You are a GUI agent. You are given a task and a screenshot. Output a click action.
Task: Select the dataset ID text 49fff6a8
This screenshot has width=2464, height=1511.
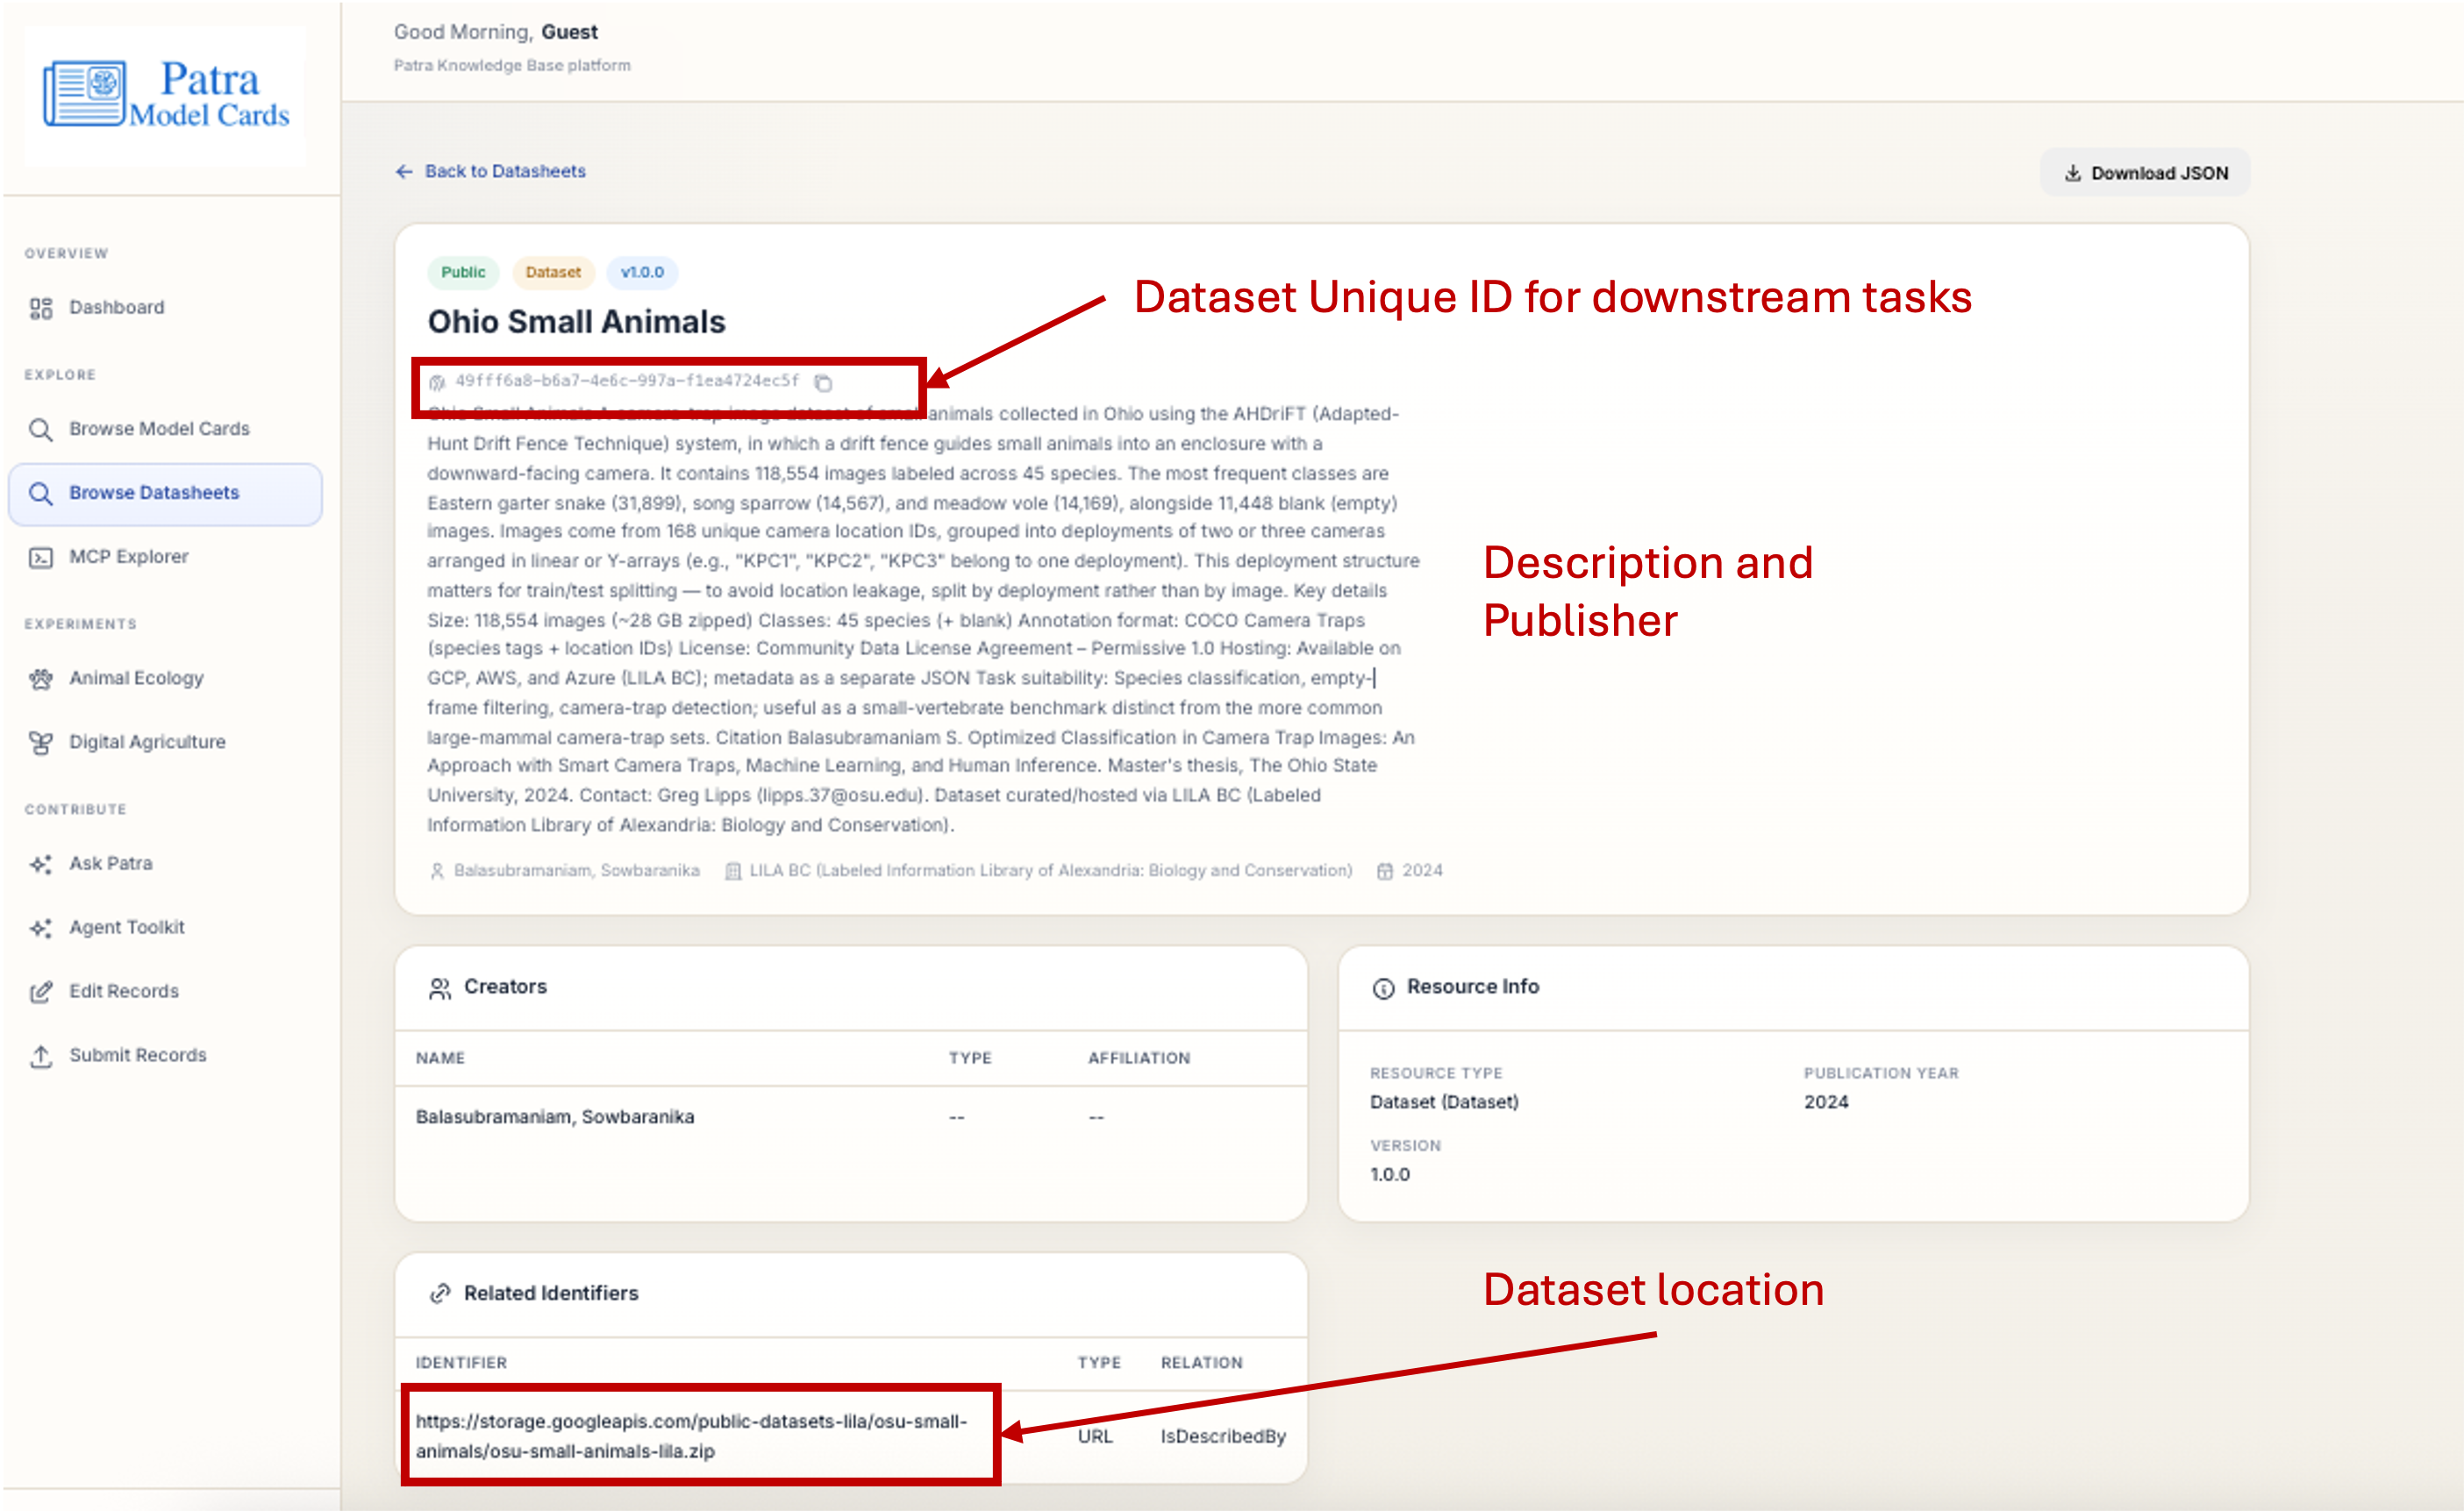pos(627,381)
